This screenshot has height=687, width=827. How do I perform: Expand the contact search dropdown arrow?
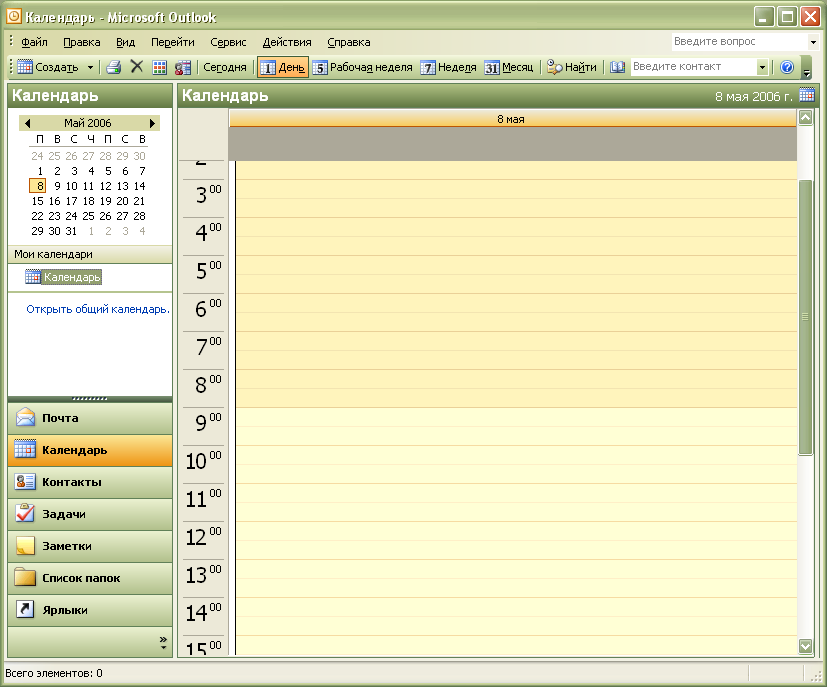click(762, 67)
